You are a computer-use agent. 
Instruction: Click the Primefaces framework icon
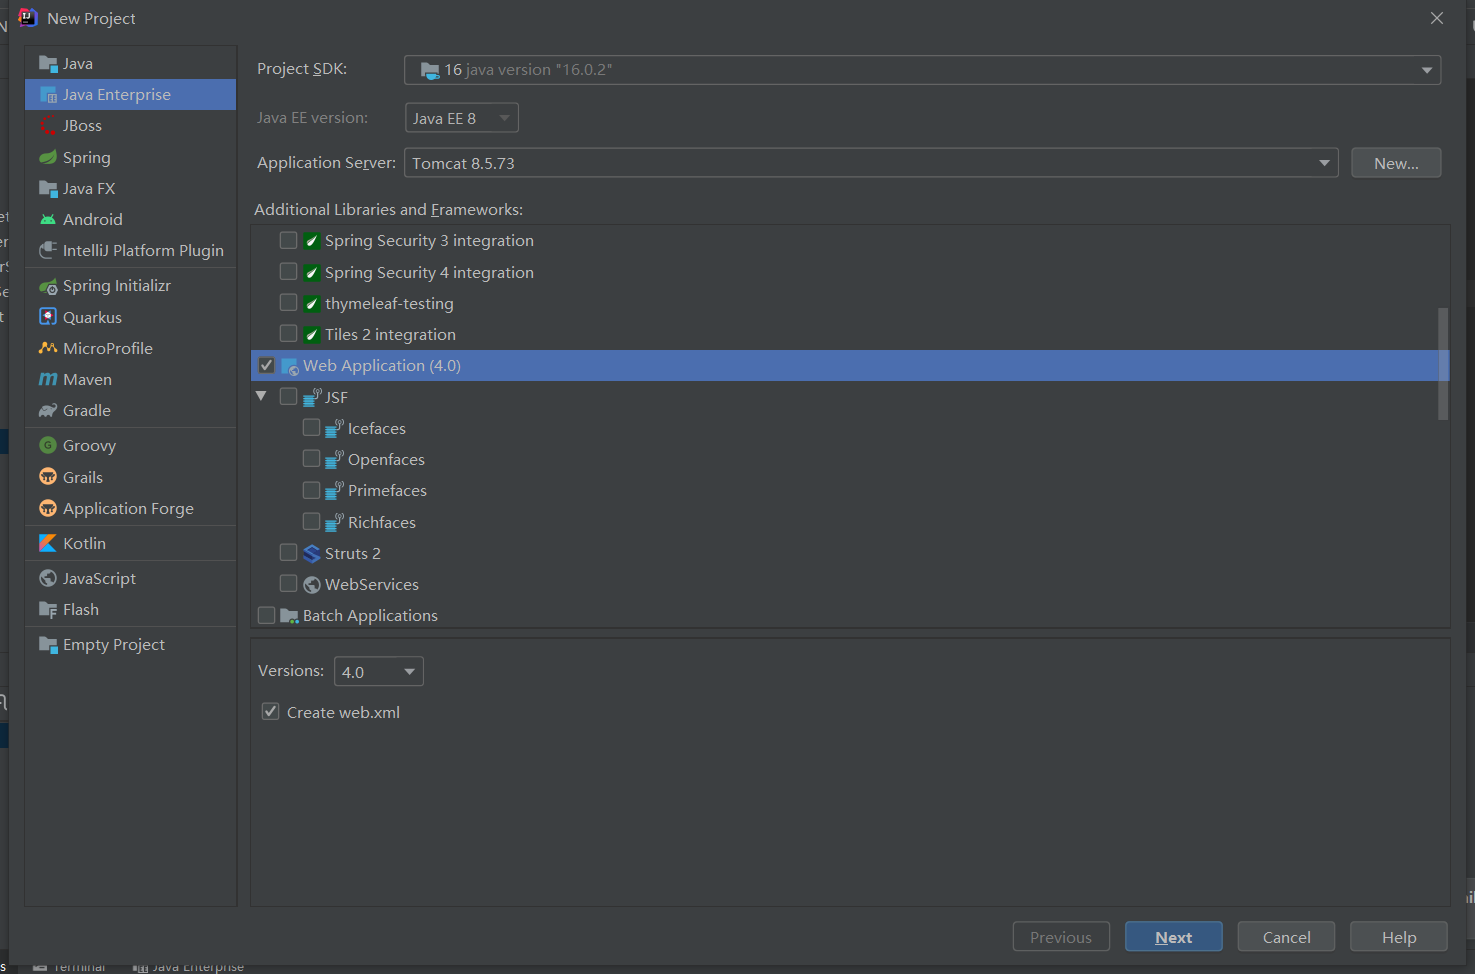334,491
